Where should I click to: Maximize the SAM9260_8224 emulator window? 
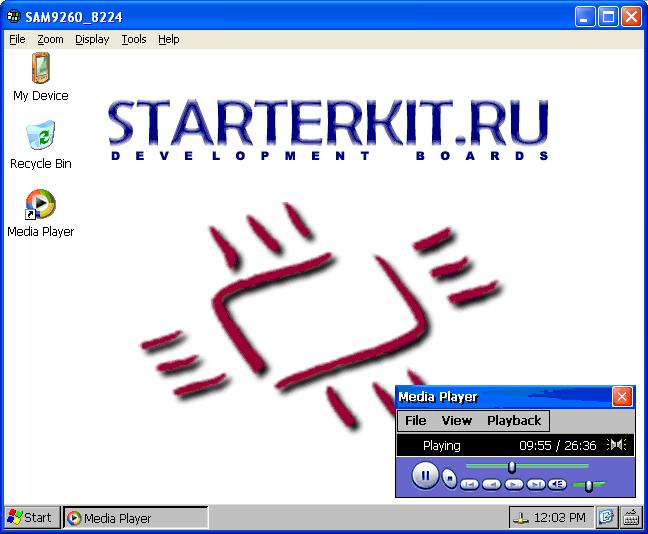(608, 17)
